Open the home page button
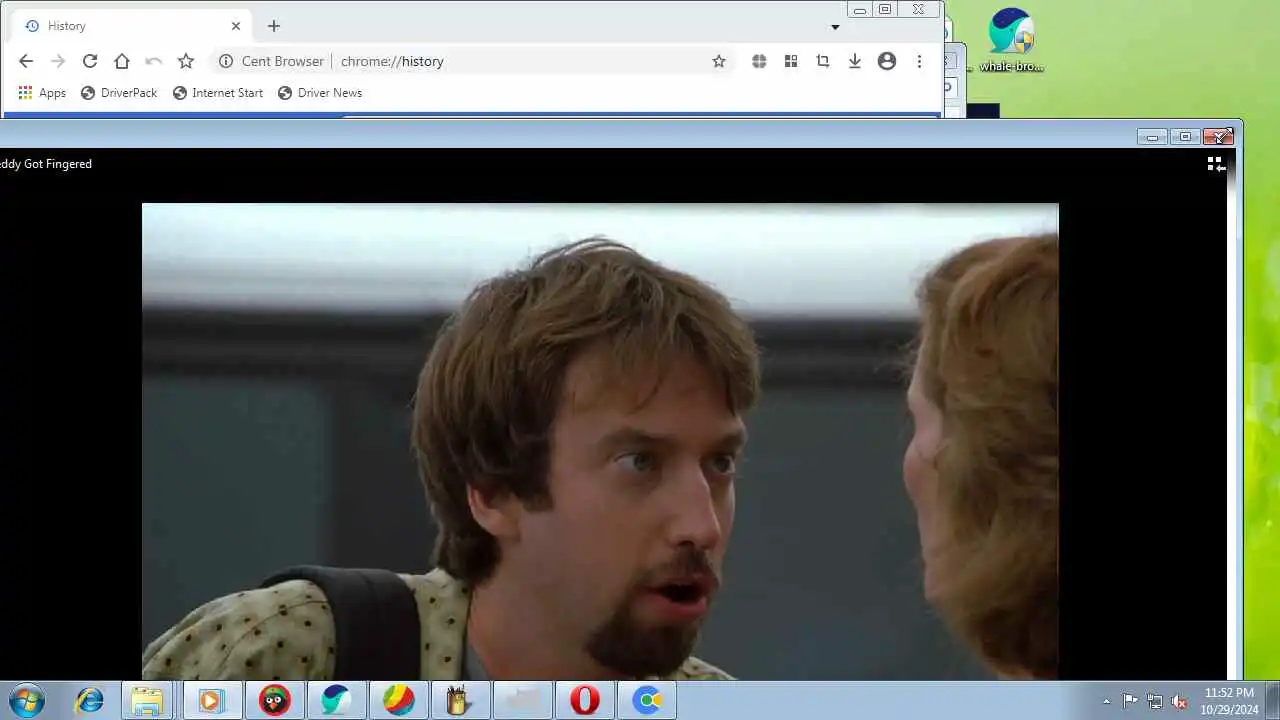This screenshot has width=1280, height=720. click(122, 61)
